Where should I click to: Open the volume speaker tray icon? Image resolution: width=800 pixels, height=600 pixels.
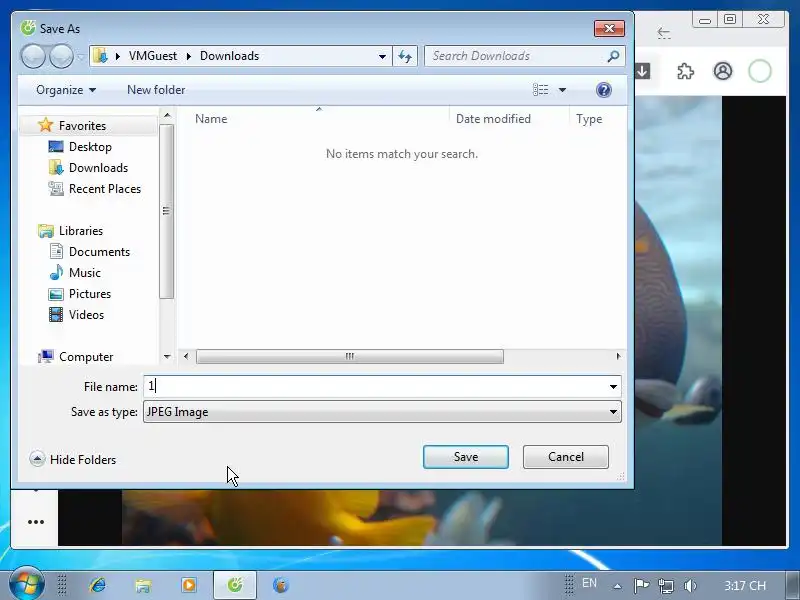[690, 585]
